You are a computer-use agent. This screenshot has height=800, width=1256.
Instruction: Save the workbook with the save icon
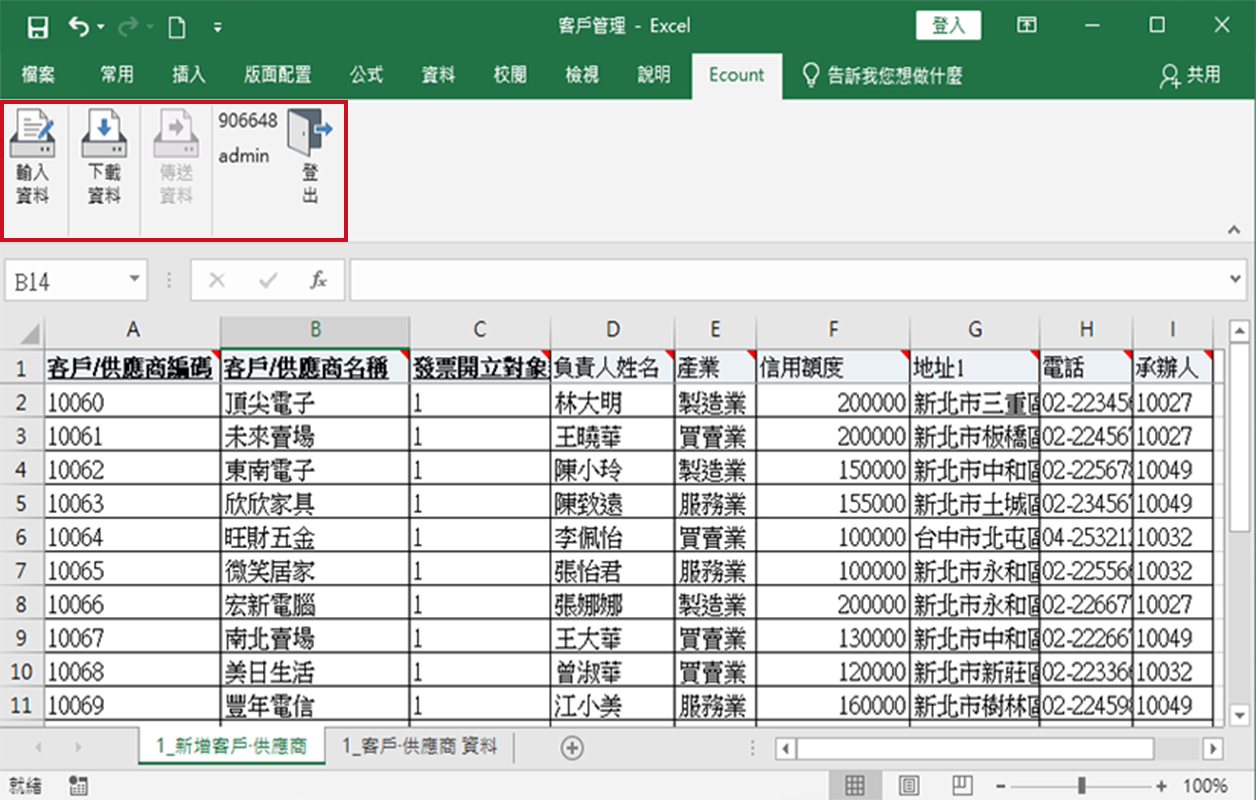(x=38, y=27)
